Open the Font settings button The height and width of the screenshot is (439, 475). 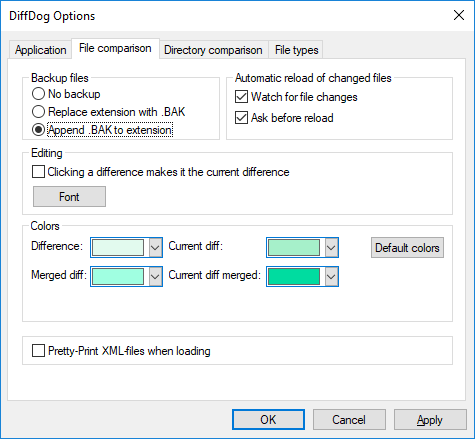point(69,197)
